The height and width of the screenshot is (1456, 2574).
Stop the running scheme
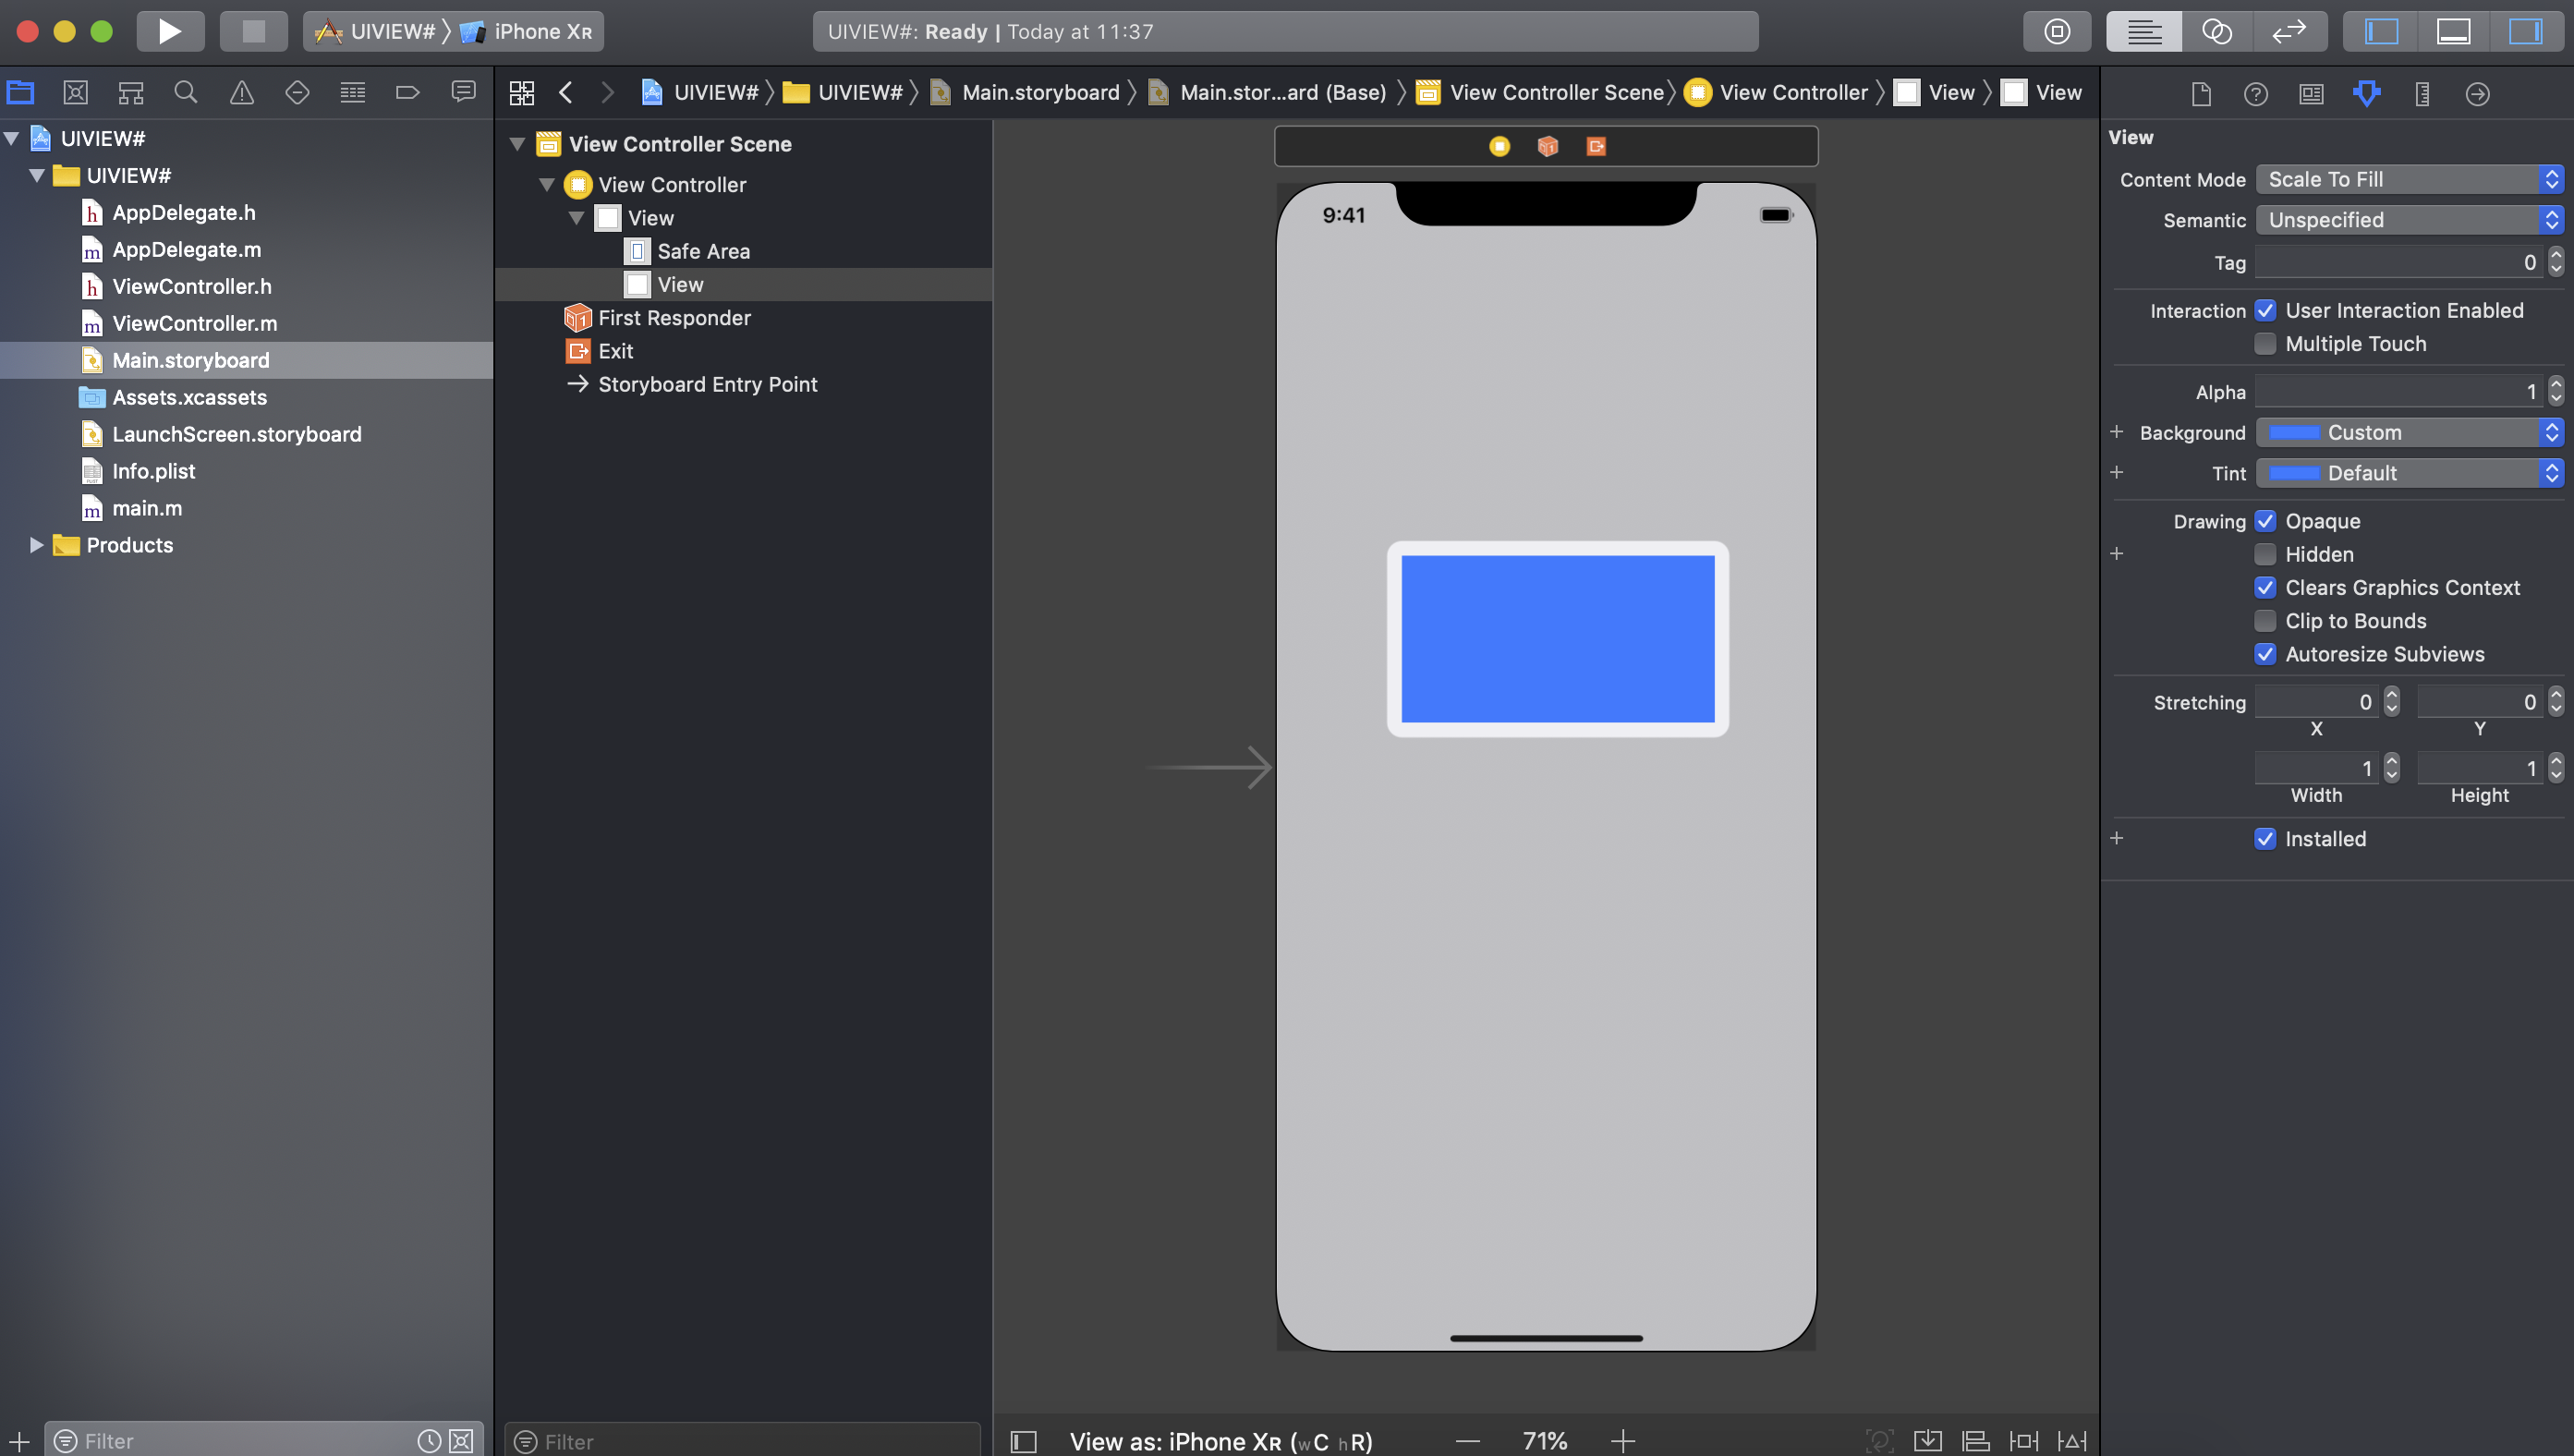click(x=254, y=31)
